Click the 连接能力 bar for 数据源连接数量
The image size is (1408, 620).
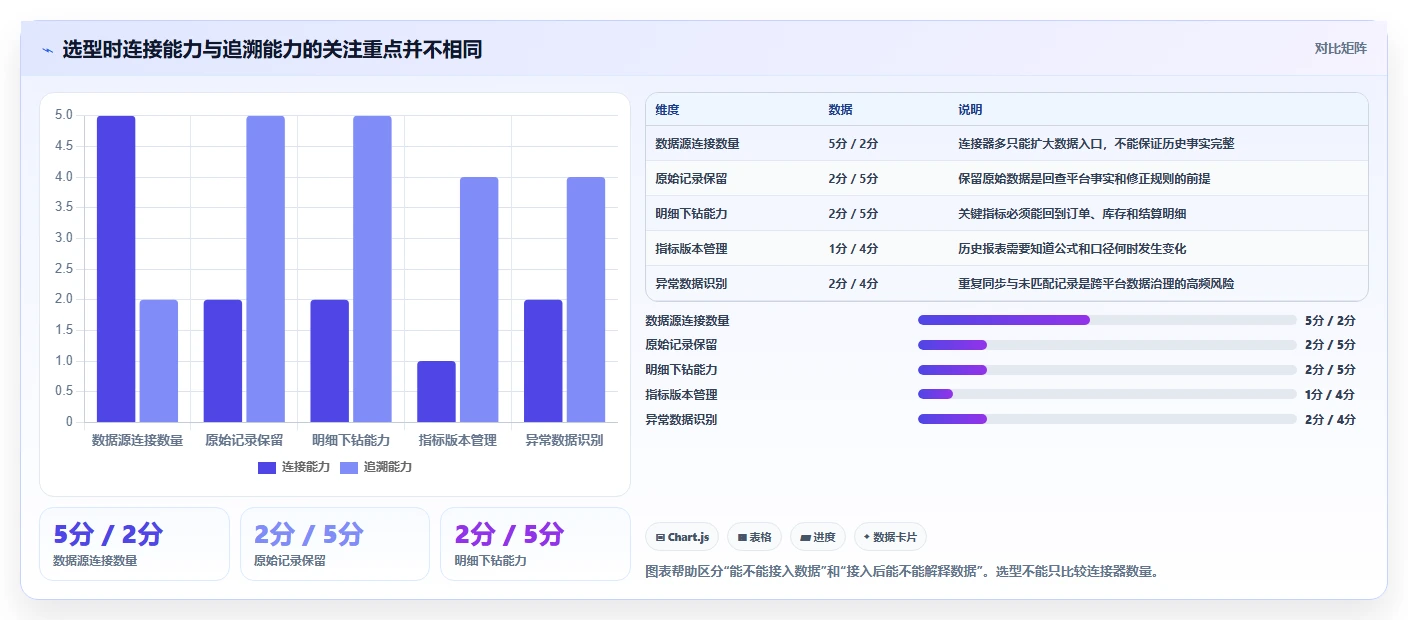[116, 269]
